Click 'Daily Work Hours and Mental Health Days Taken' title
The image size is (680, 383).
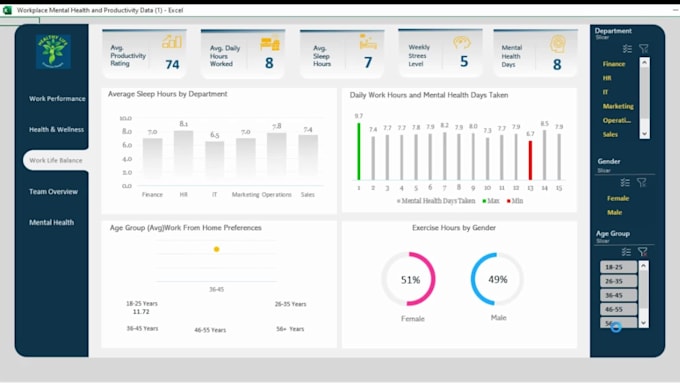coord(429,95)
